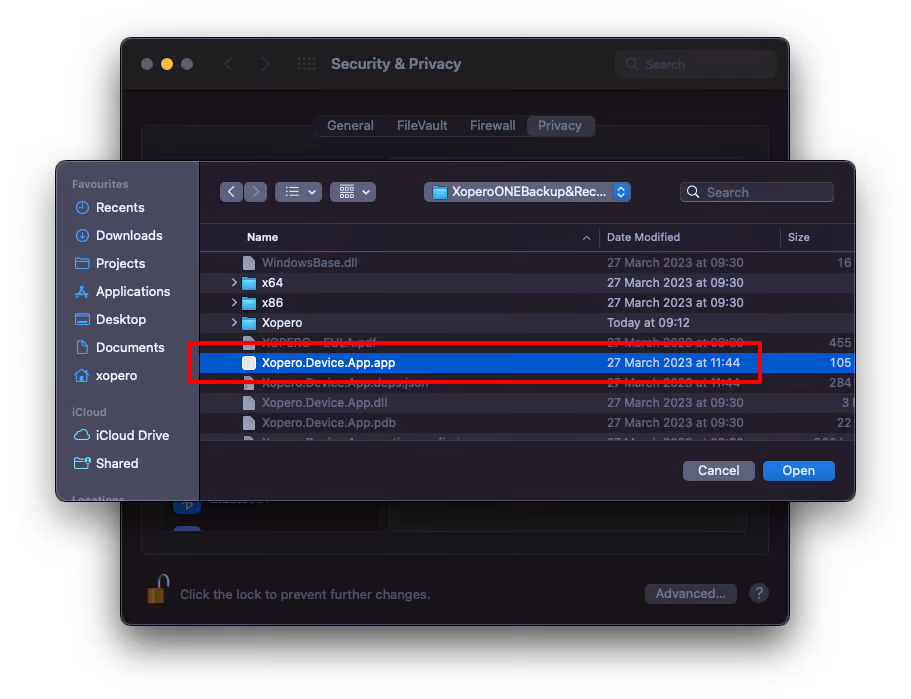Click the sort direction caret in Name header
Image resolution: width=911 pixels, height=699 pixels.
click(586, 238)
